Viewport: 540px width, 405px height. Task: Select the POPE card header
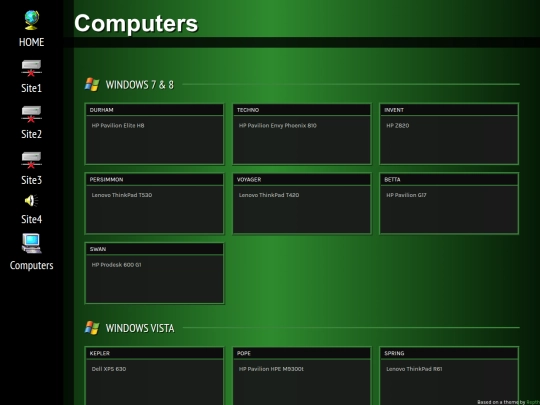pos(302,353)
